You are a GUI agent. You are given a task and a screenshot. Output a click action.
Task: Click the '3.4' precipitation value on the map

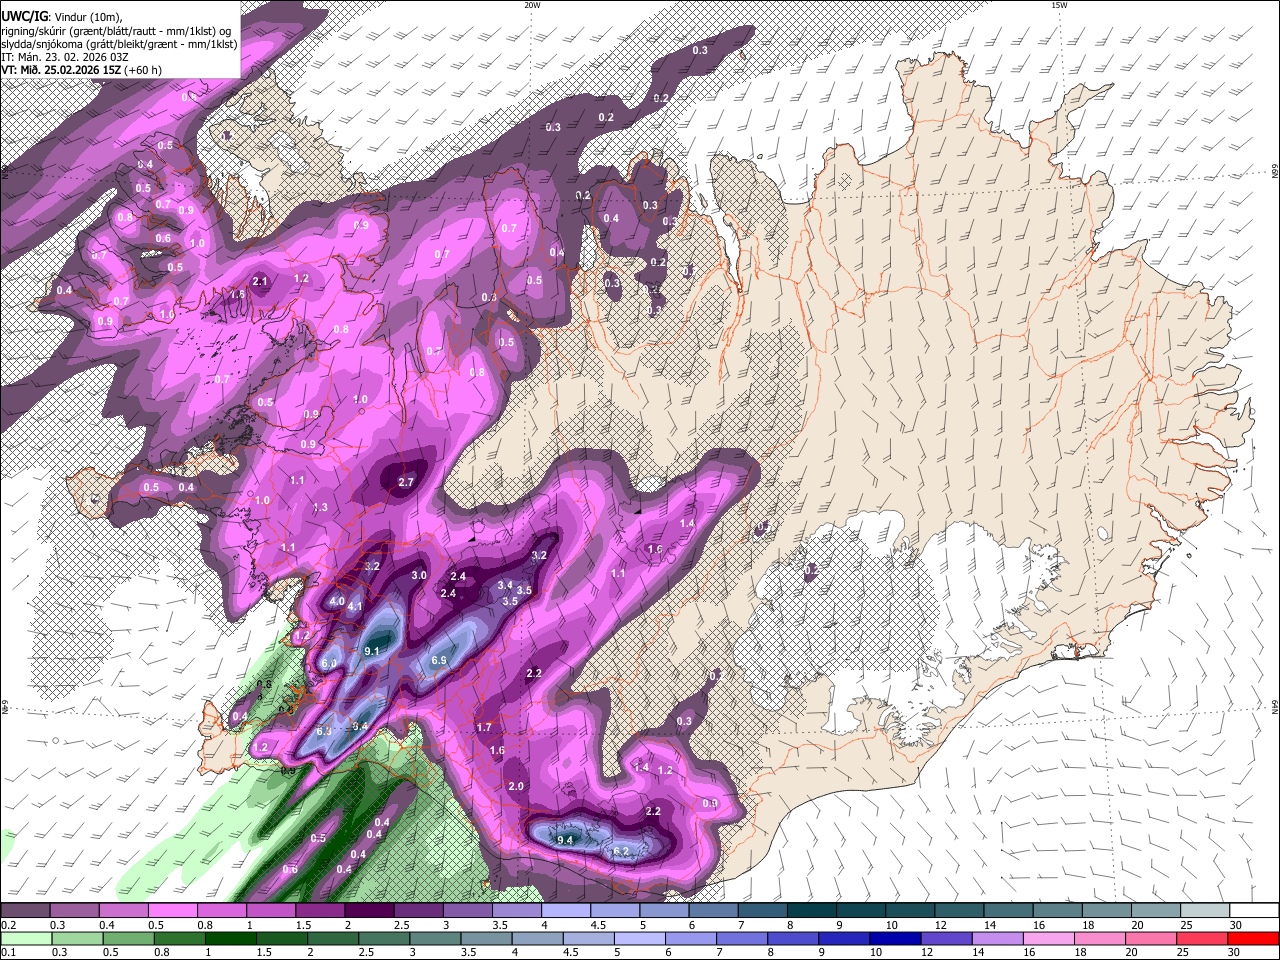tap(505, 585)
